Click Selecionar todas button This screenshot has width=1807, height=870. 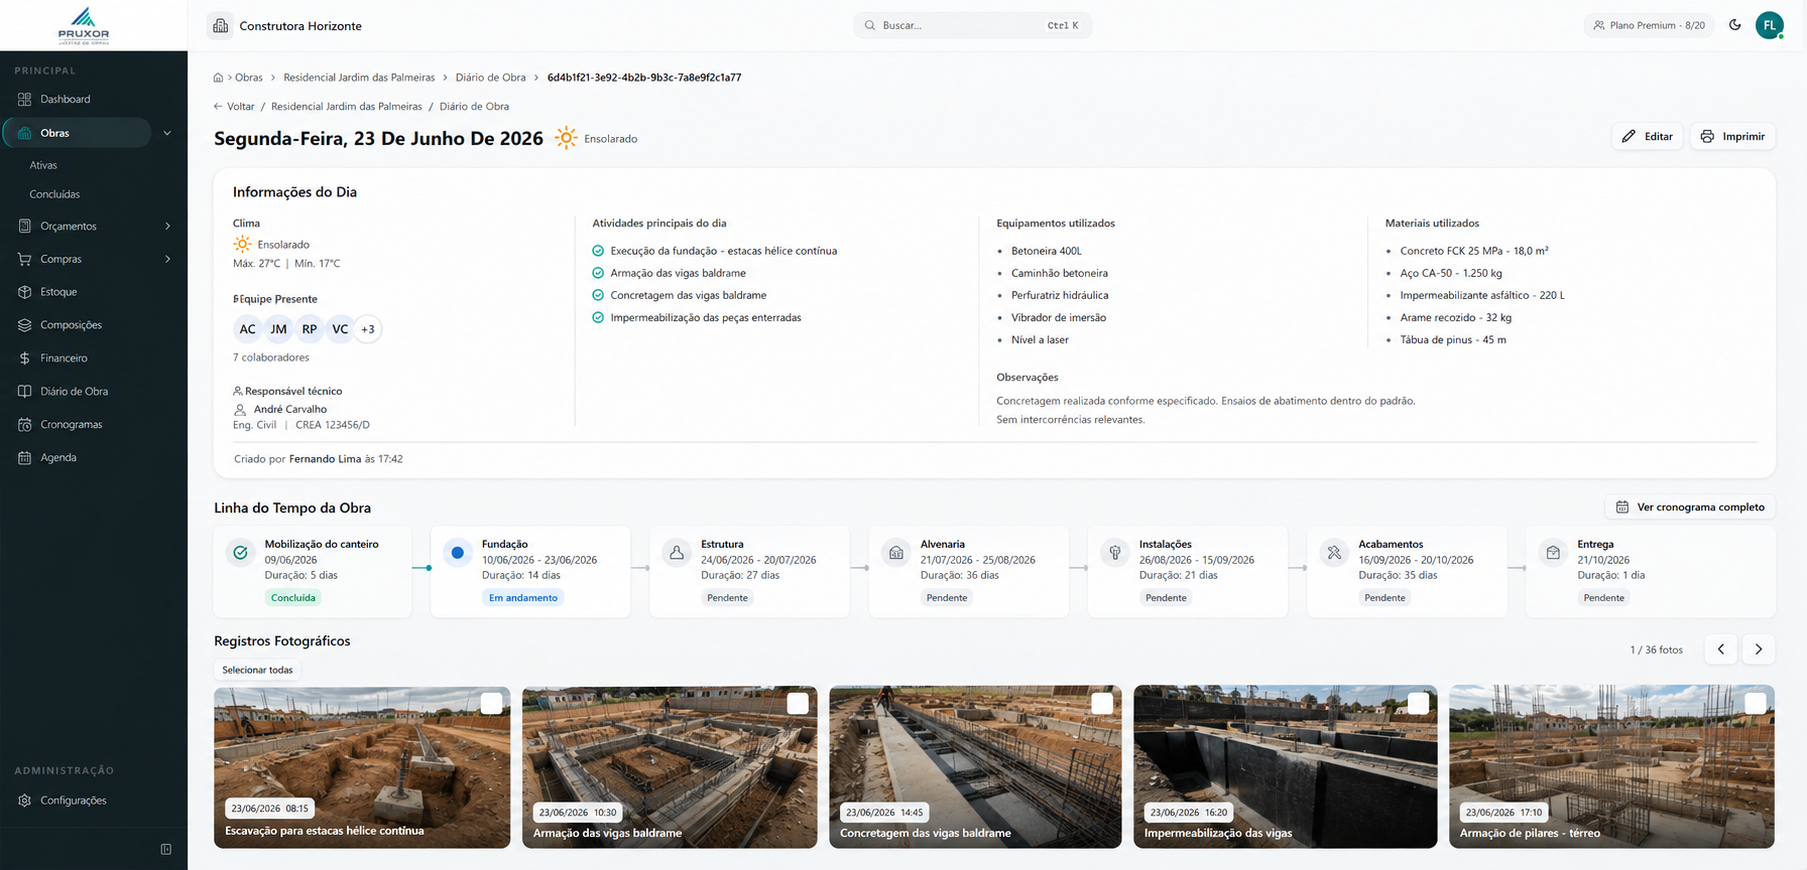pos(257,670)
